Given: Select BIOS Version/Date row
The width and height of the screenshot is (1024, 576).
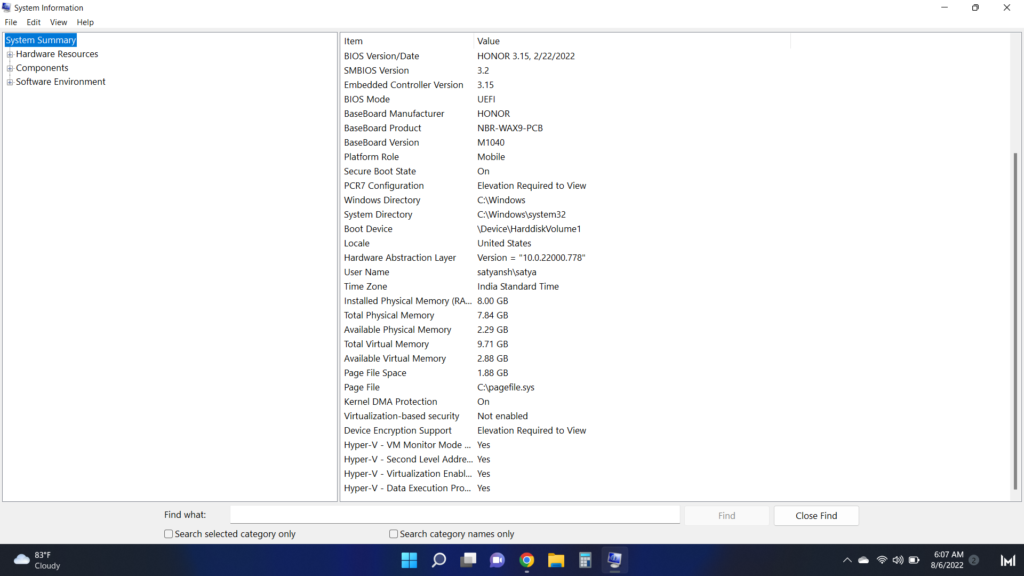Looking at the screenshot, I should 566,56.
